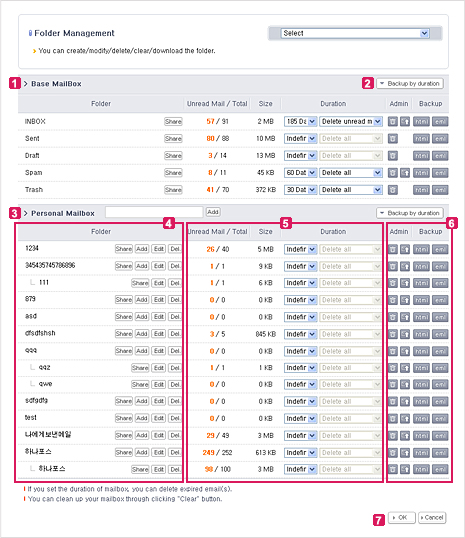Open the duration dropdown for folder 1234

tap(300, 249)
